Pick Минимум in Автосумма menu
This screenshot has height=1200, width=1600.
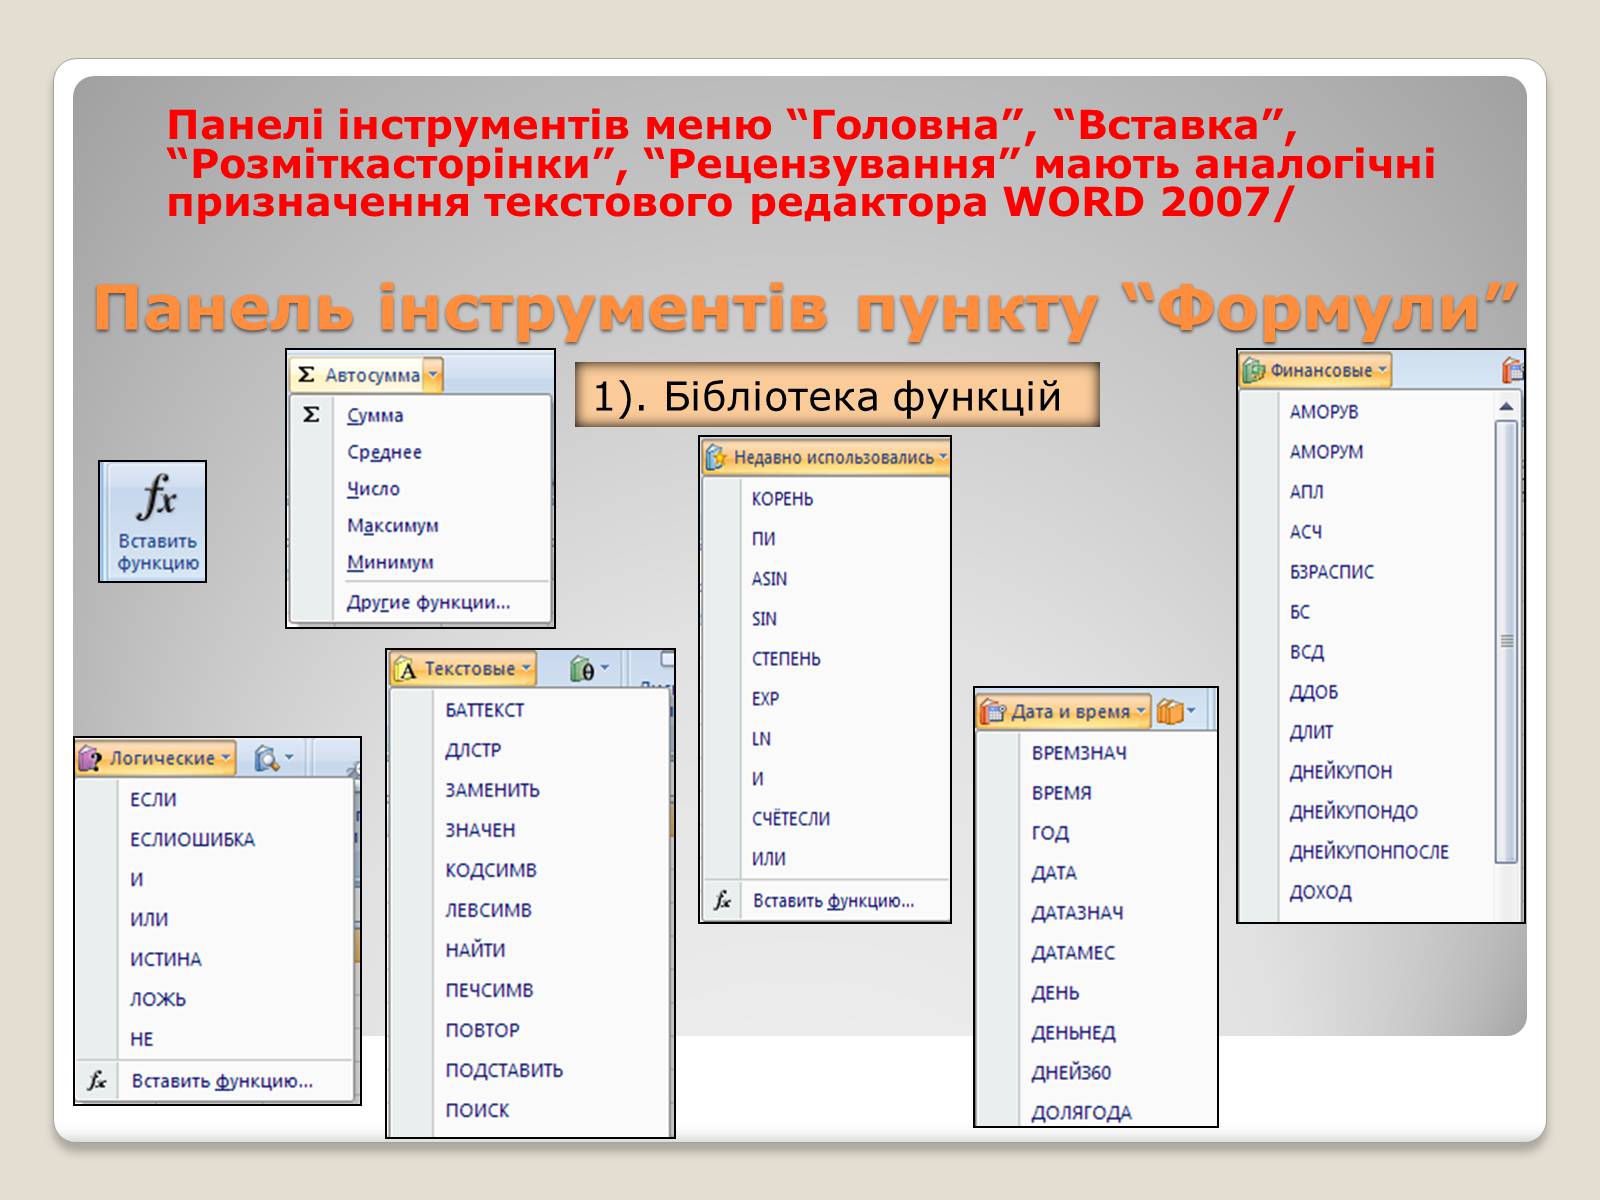click(x=390, y=563)
